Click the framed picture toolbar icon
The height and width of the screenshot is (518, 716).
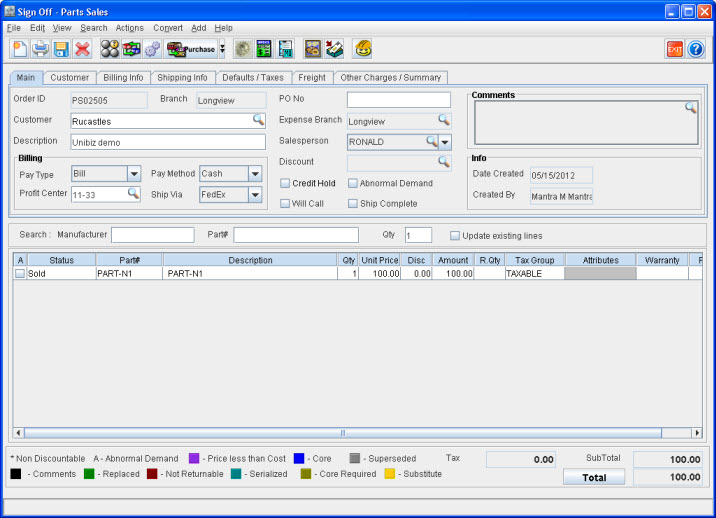(x=313, y=49)
